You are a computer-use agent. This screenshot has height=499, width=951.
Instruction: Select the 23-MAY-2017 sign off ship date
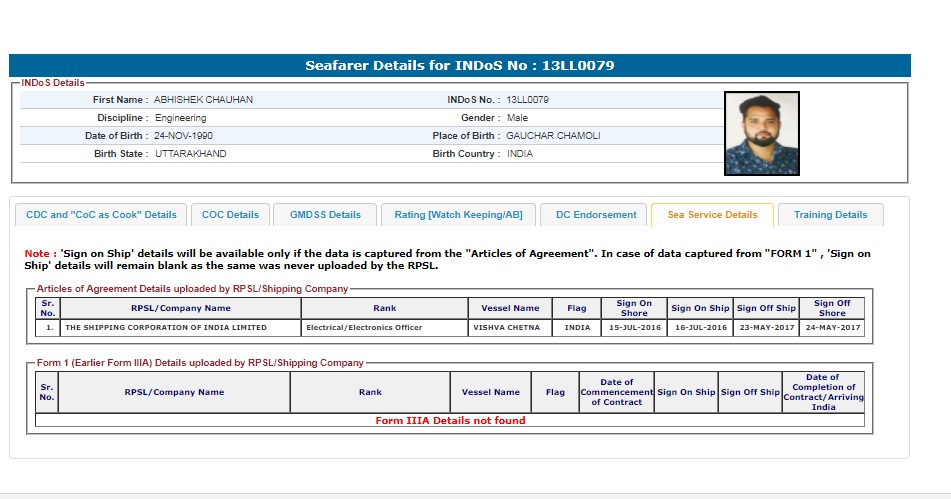[x=766, y=328]
